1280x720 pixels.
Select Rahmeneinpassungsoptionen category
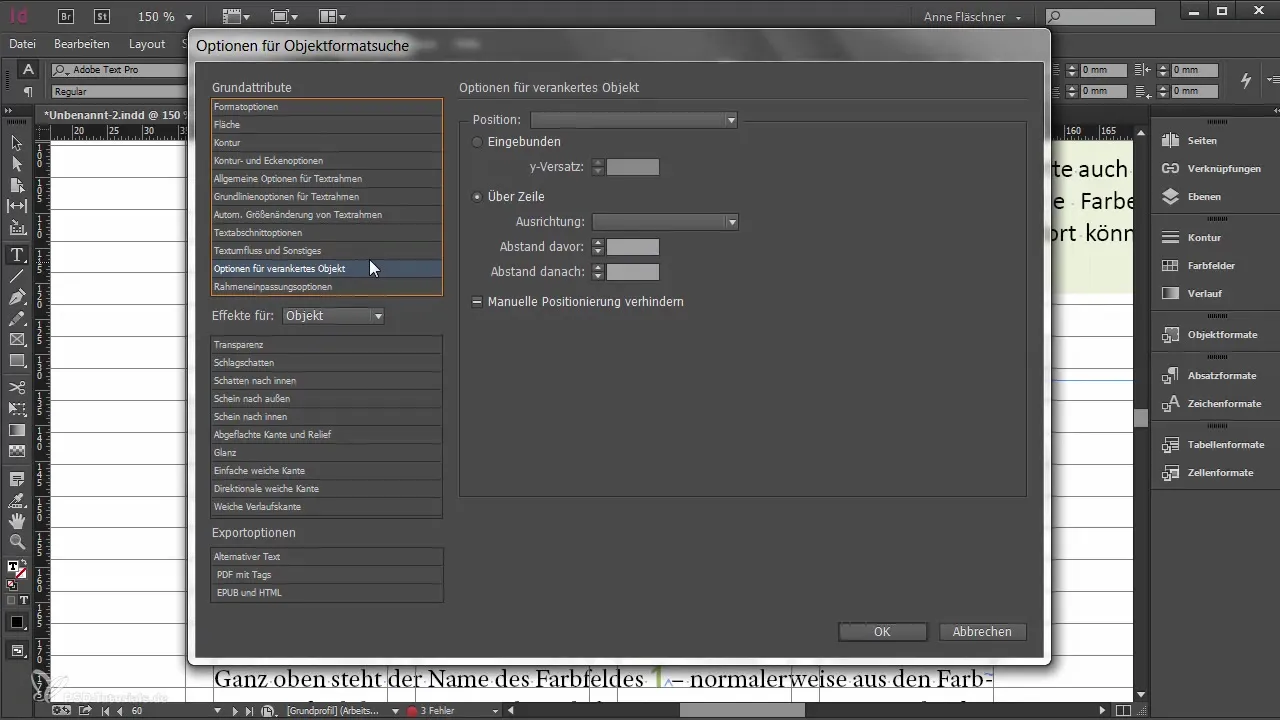(x=327, y=287)
